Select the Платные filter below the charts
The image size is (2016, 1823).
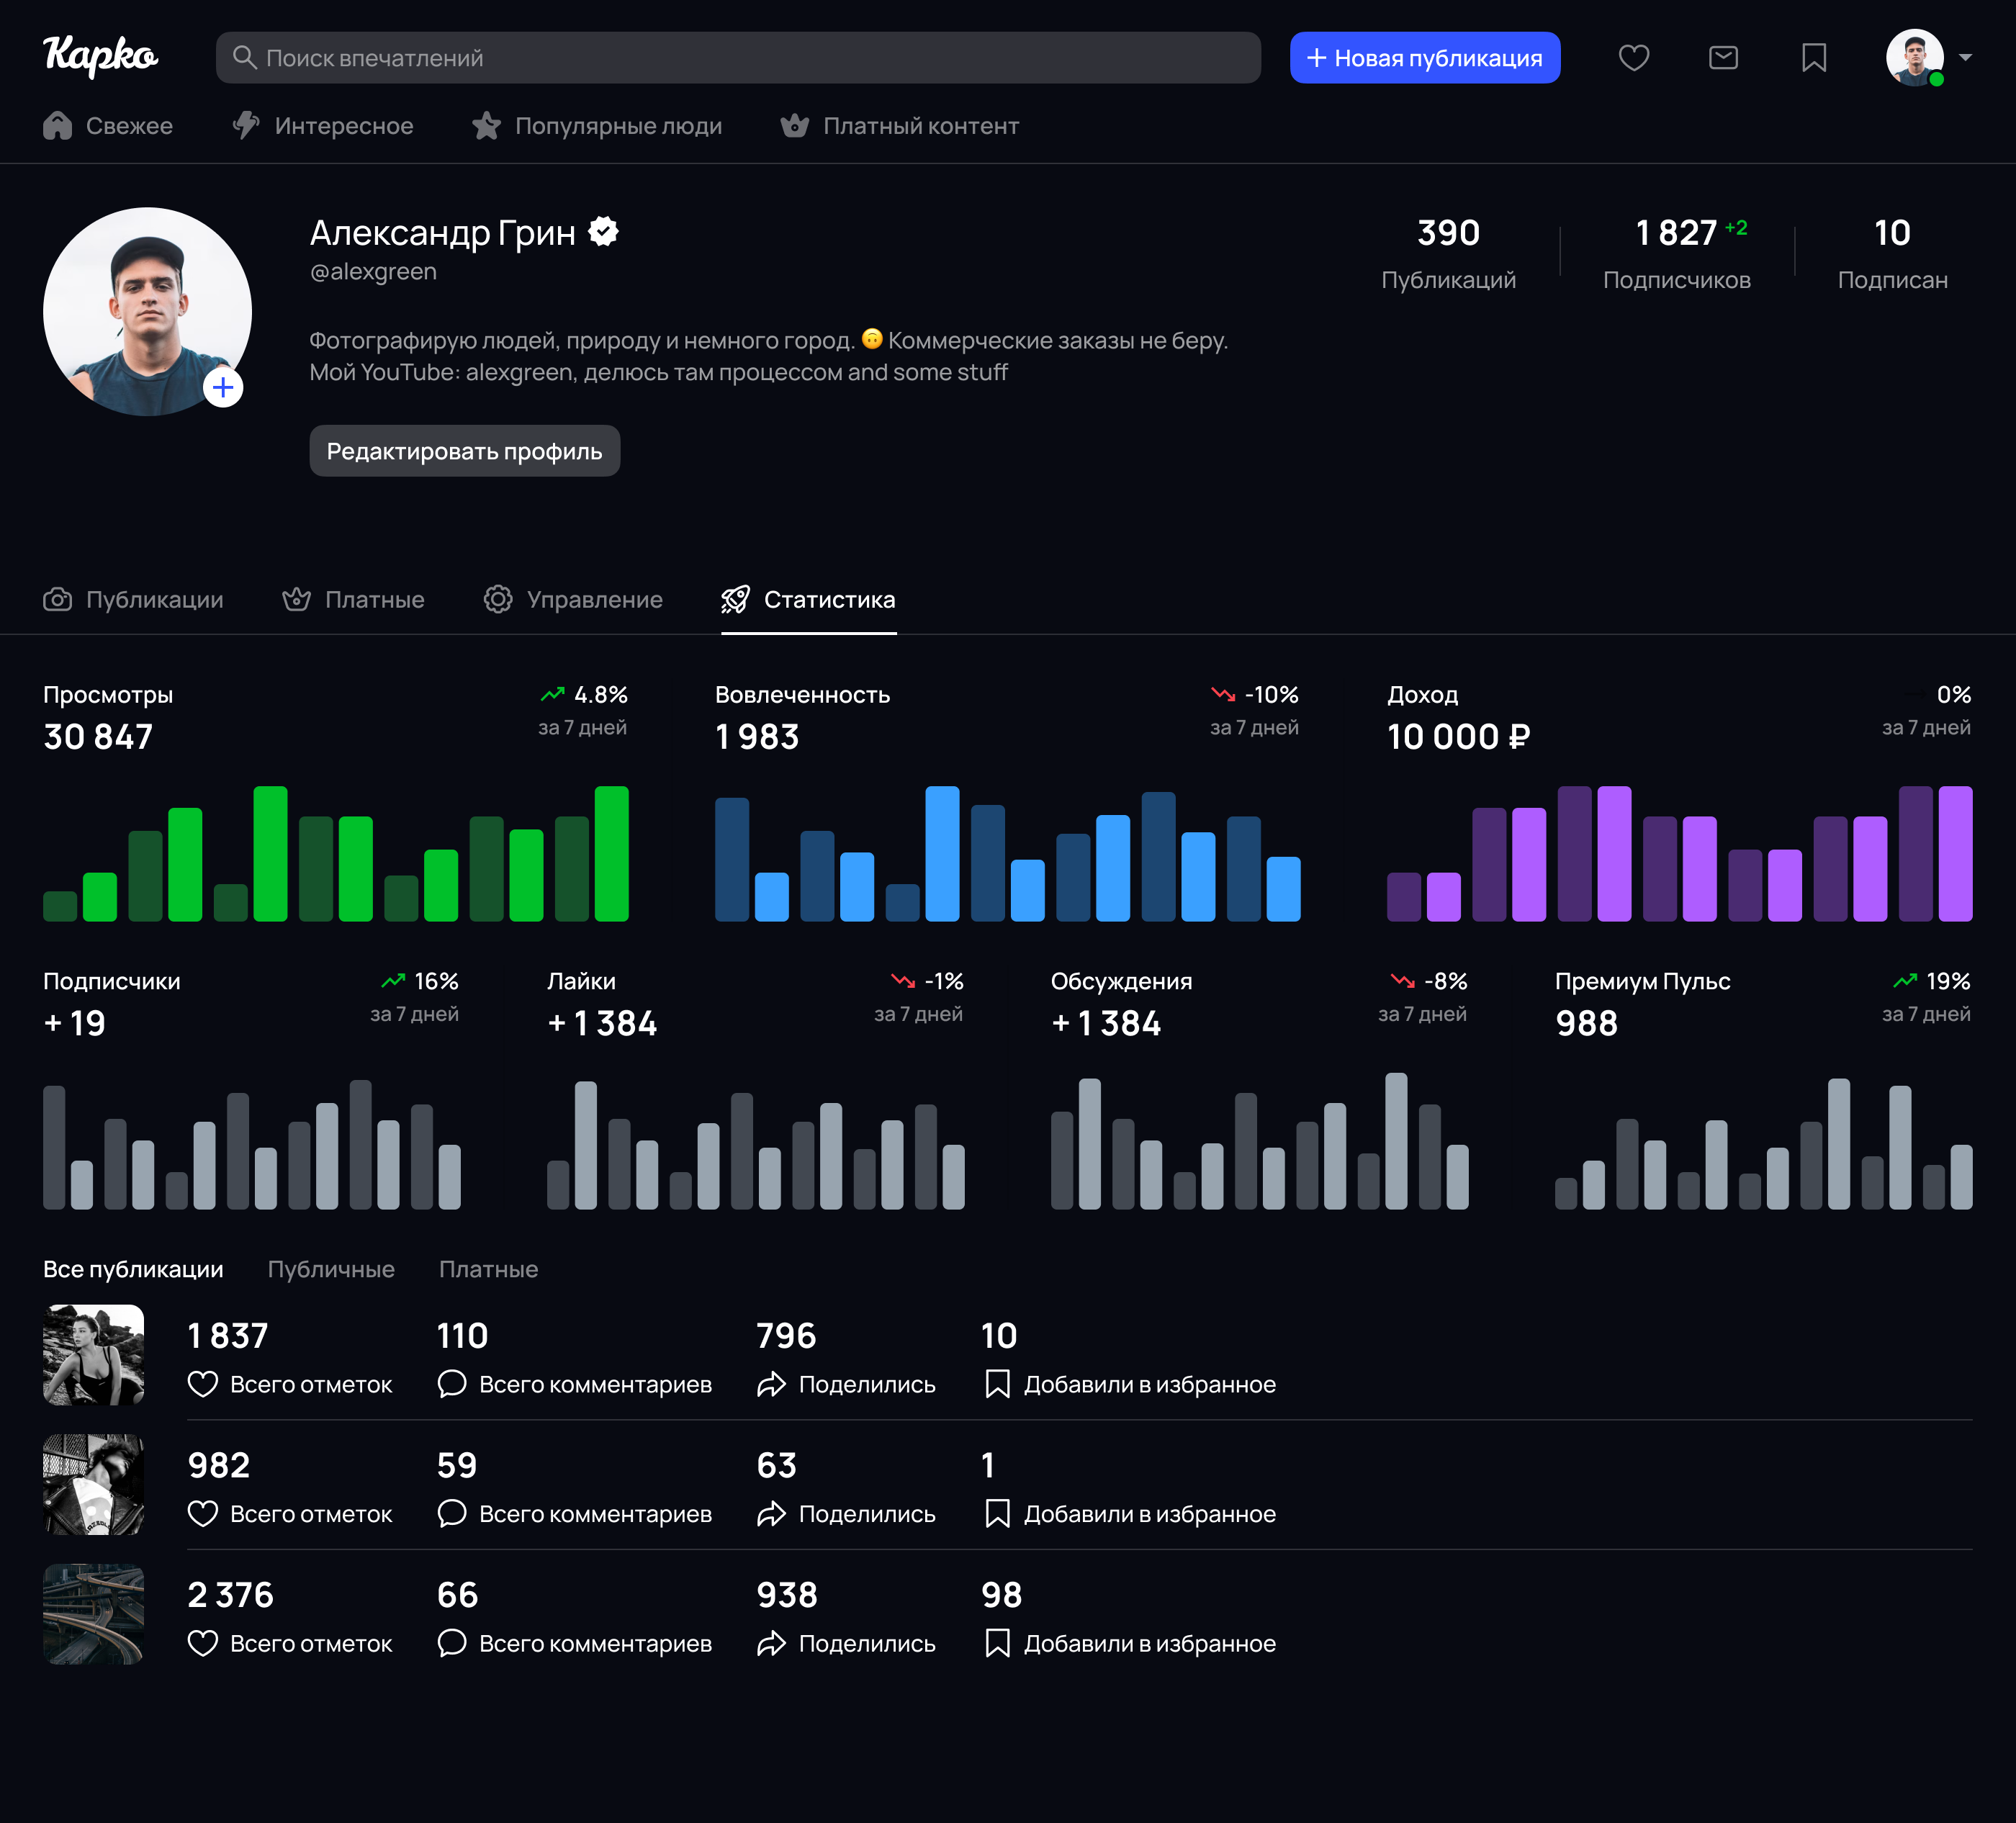click(x=488, y=1269)
